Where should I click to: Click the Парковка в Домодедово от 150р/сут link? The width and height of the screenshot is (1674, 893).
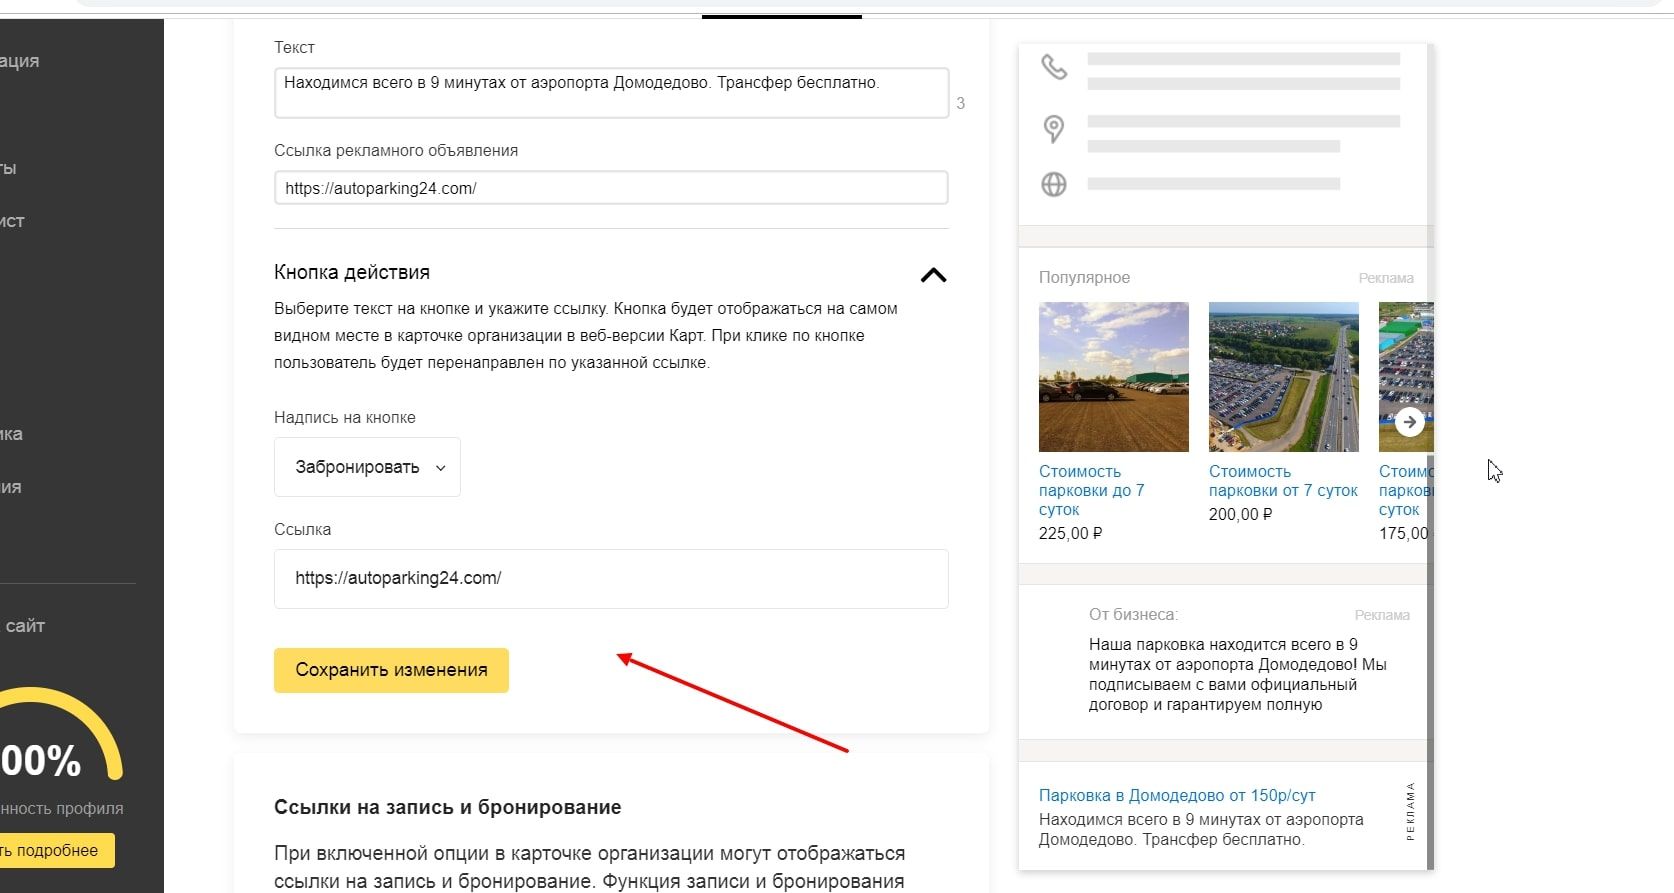(1177, 795)
